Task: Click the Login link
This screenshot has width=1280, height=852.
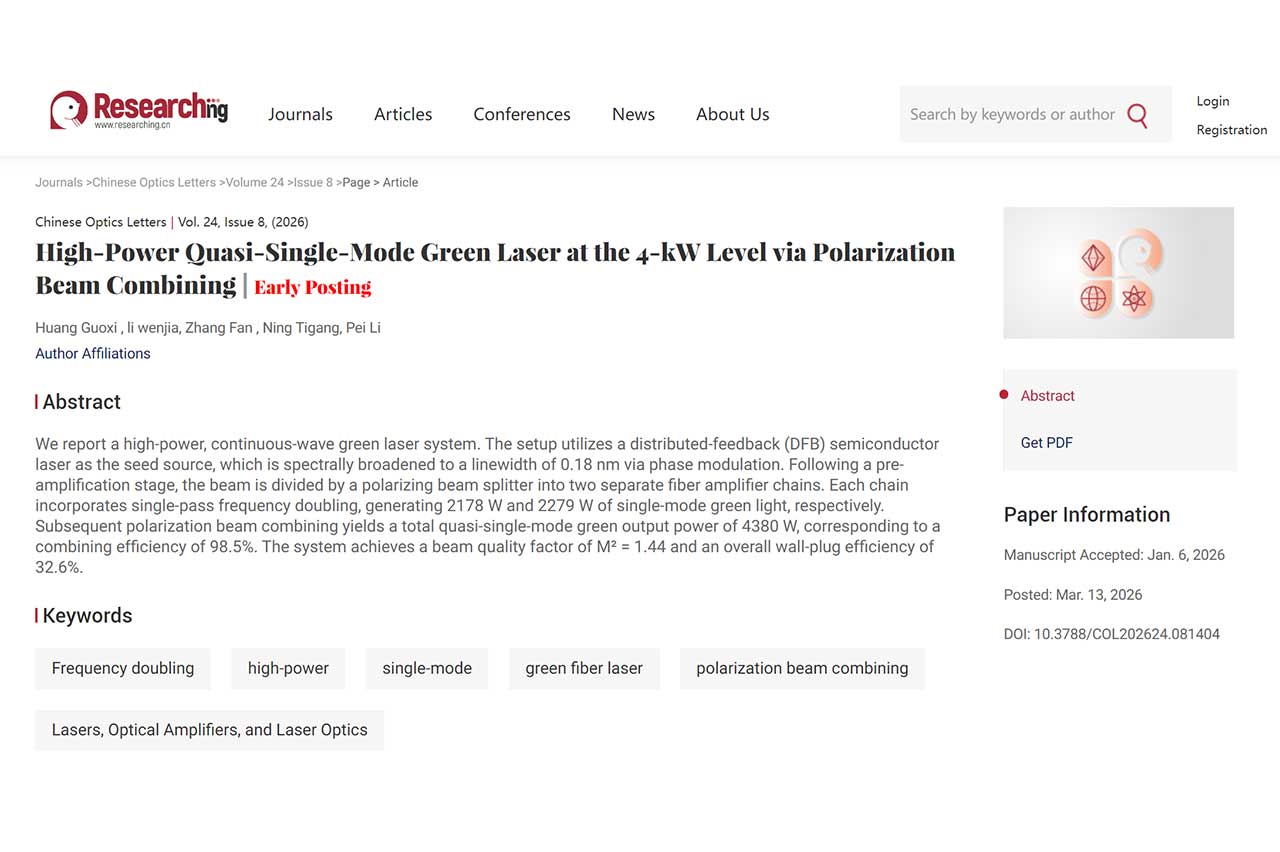Action: pos(1212,101)
